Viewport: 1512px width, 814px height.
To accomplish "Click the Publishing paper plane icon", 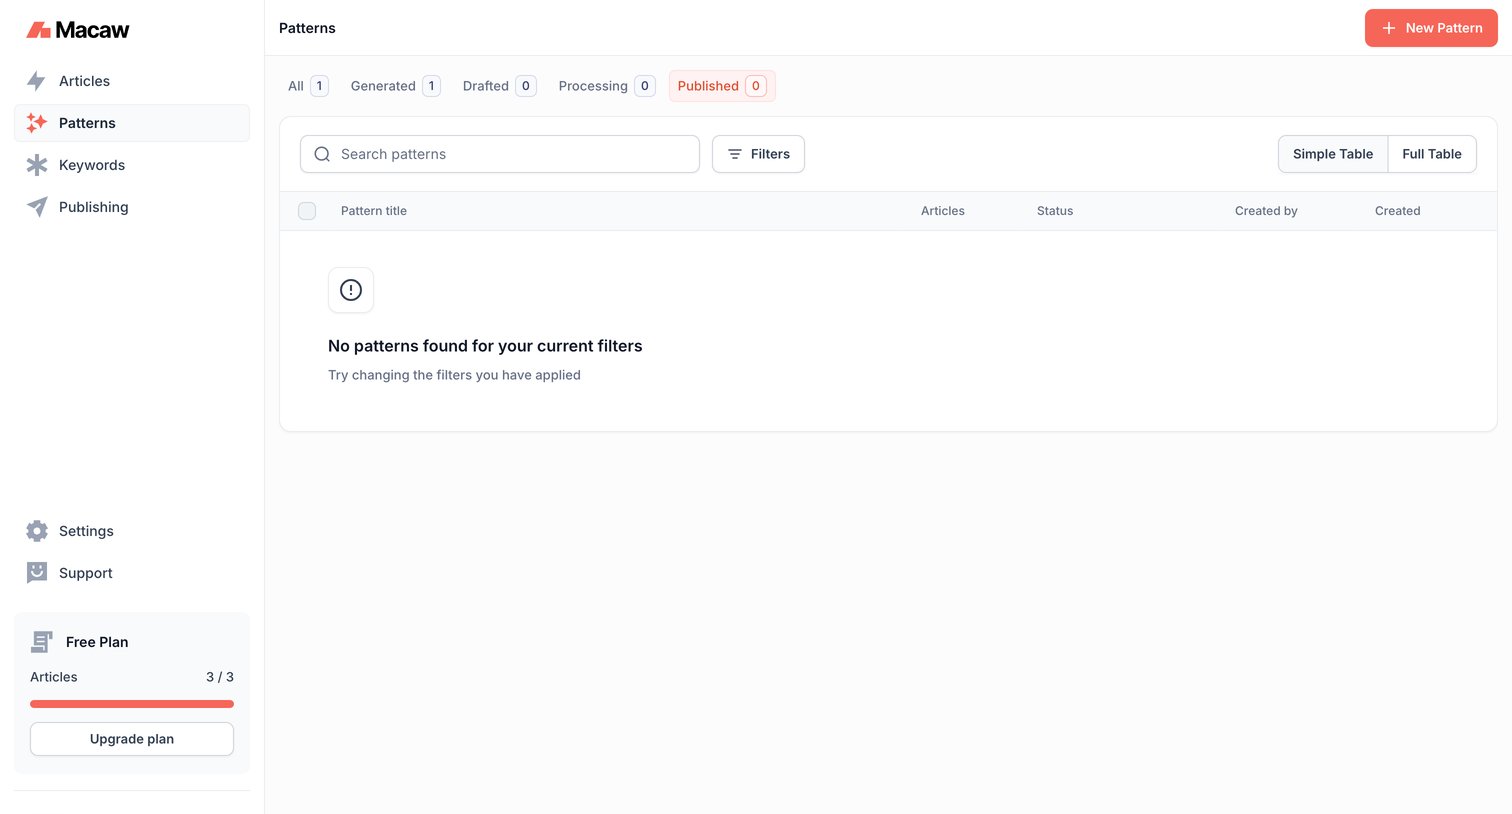I will click(37, 207).
